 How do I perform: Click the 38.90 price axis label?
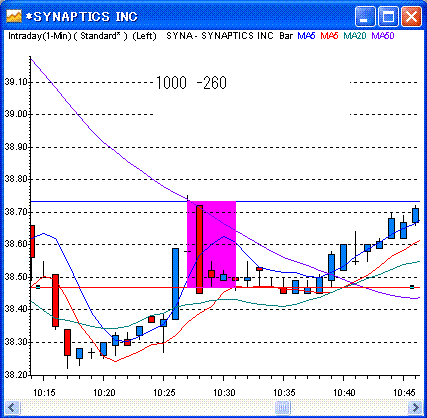pyautogui.click(x=16, y=147)
